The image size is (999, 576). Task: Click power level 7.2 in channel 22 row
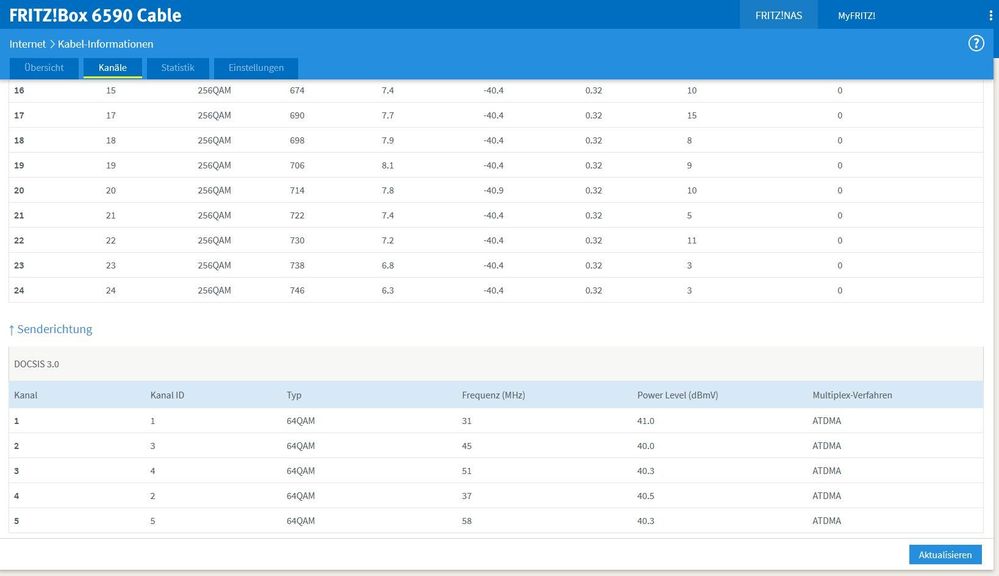pyautogui.click(x=387, y=240)
